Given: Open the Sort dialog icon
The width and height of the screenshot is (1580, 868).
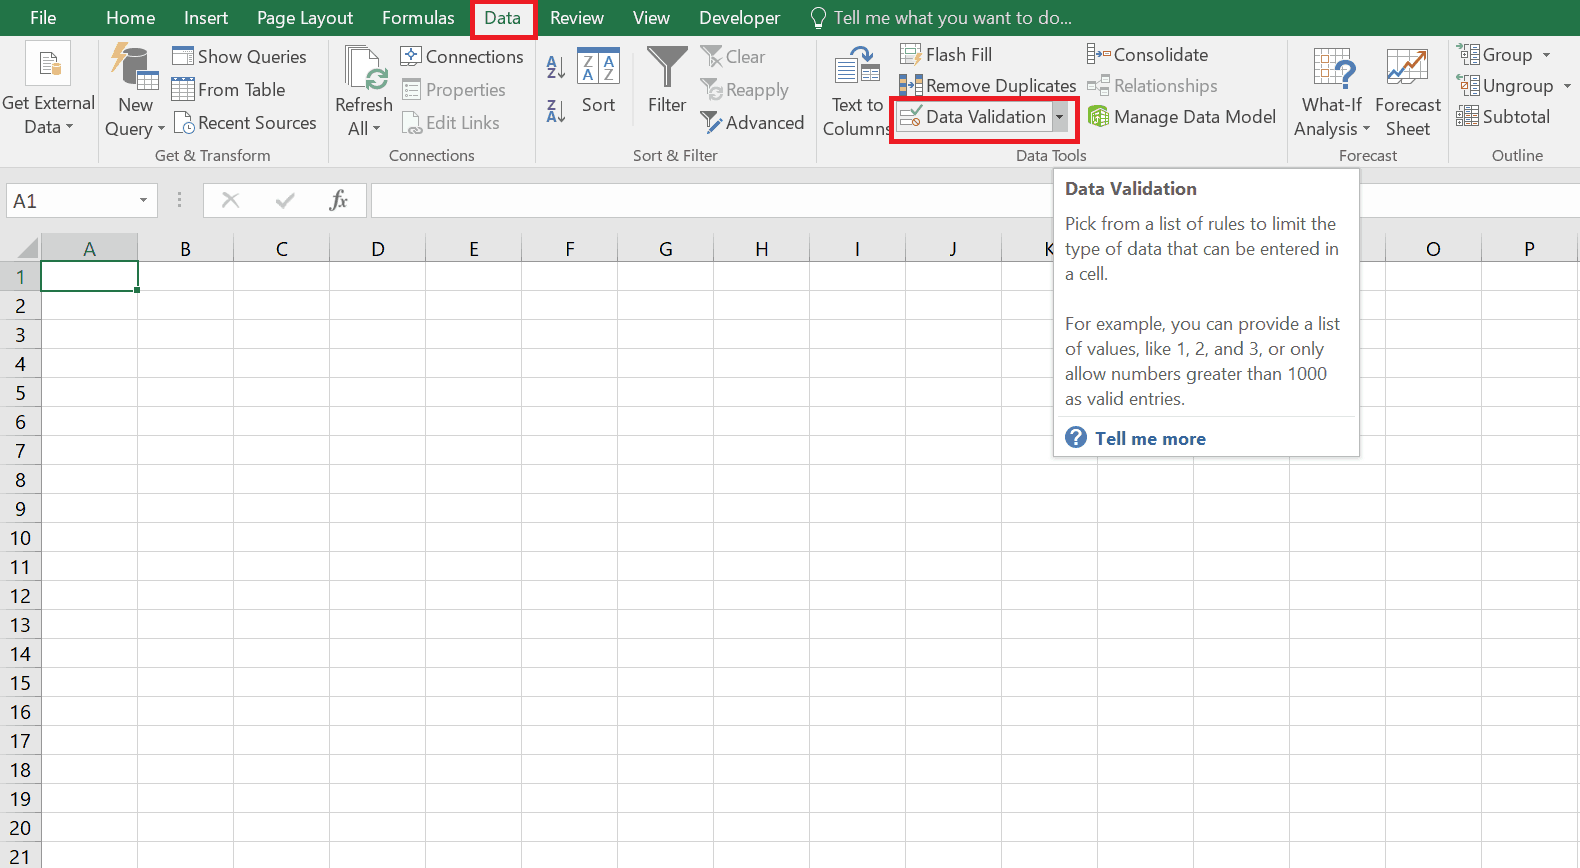Looking at the screenshot, I should click(598, 82).
